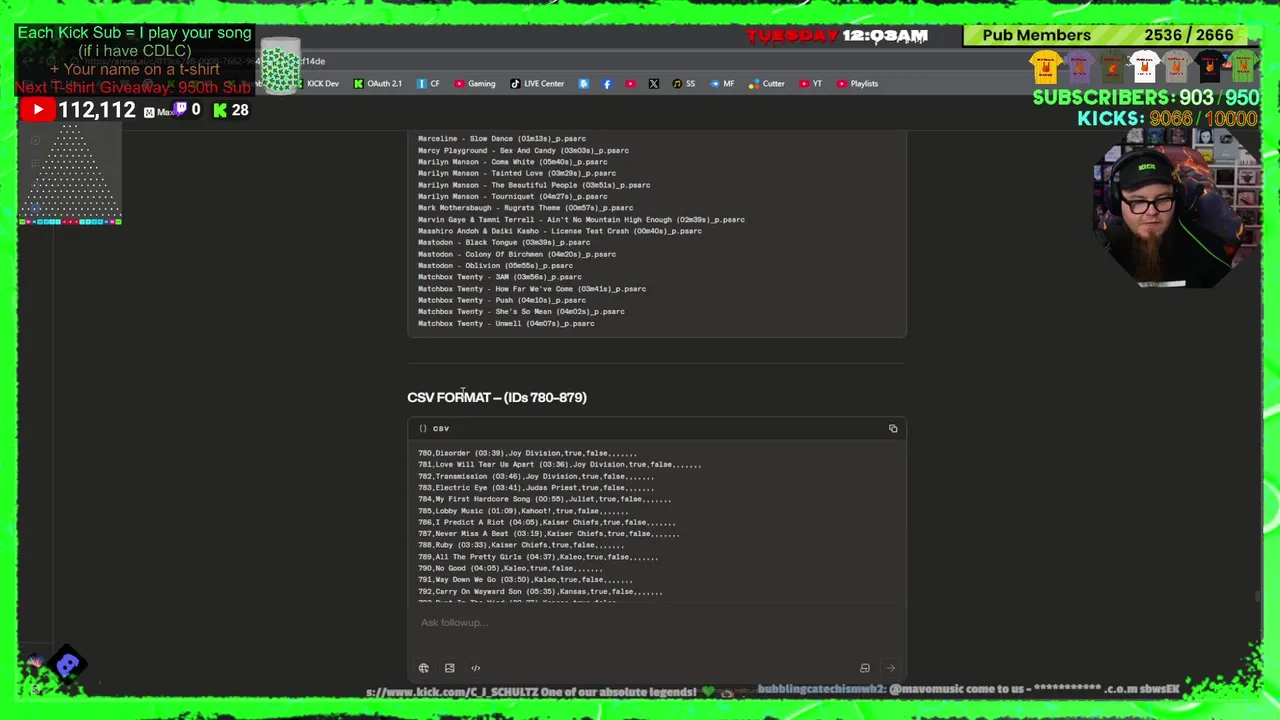Copy the csv code block
This screenshot has height=720, width=1280.
pyautogui.click(x=893, y=429)
